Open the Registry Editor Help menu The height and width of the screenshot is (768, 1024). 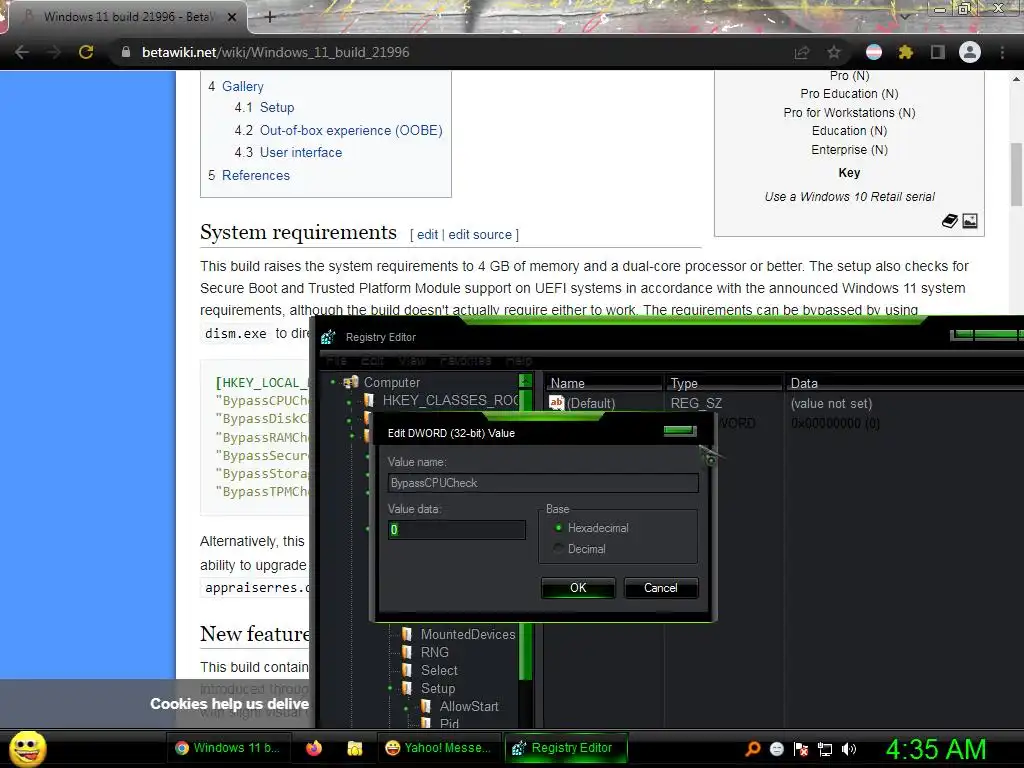(519, 360)
